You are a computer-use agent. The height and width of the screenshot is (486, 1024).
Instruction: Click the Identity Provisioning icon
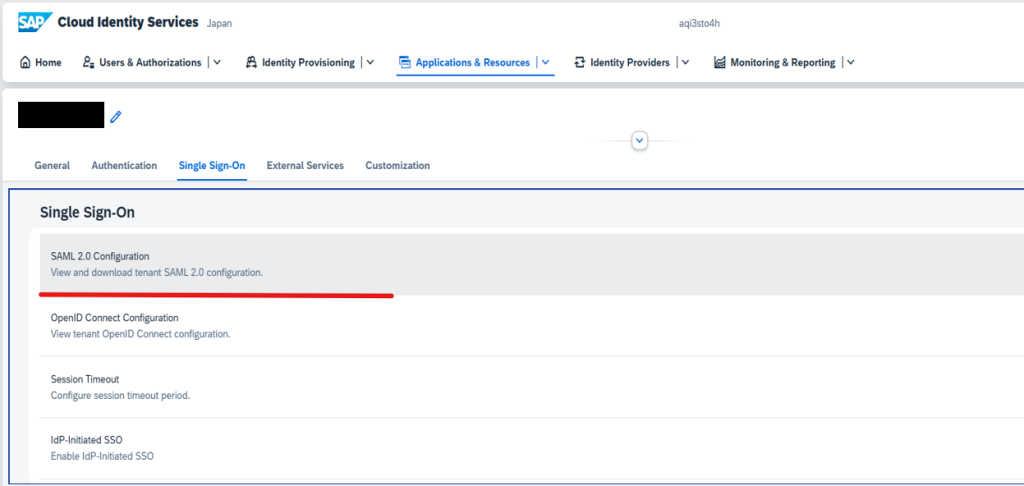[x=252, y=62]
